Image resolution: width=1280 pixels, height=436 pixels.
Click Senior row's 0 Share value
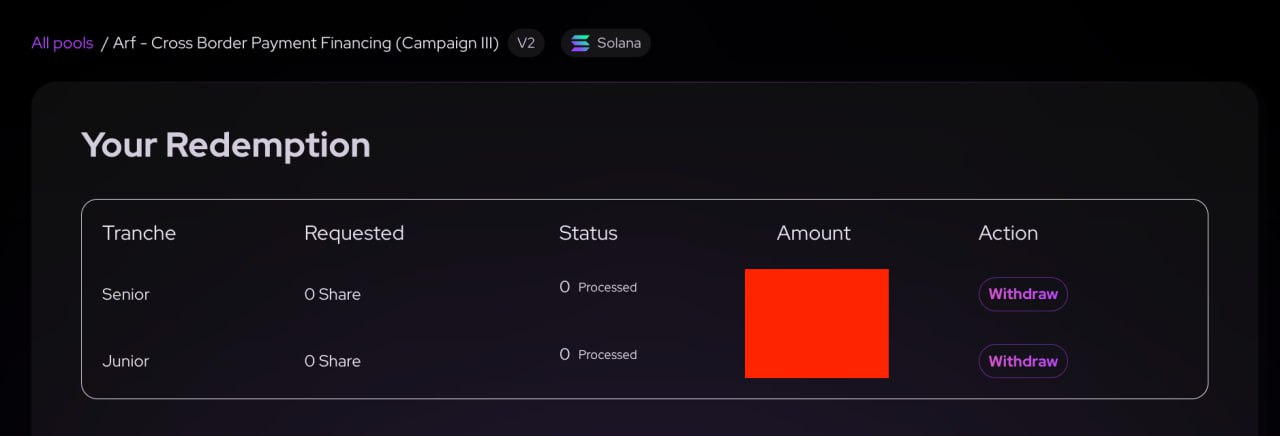[x=332, y=295]
